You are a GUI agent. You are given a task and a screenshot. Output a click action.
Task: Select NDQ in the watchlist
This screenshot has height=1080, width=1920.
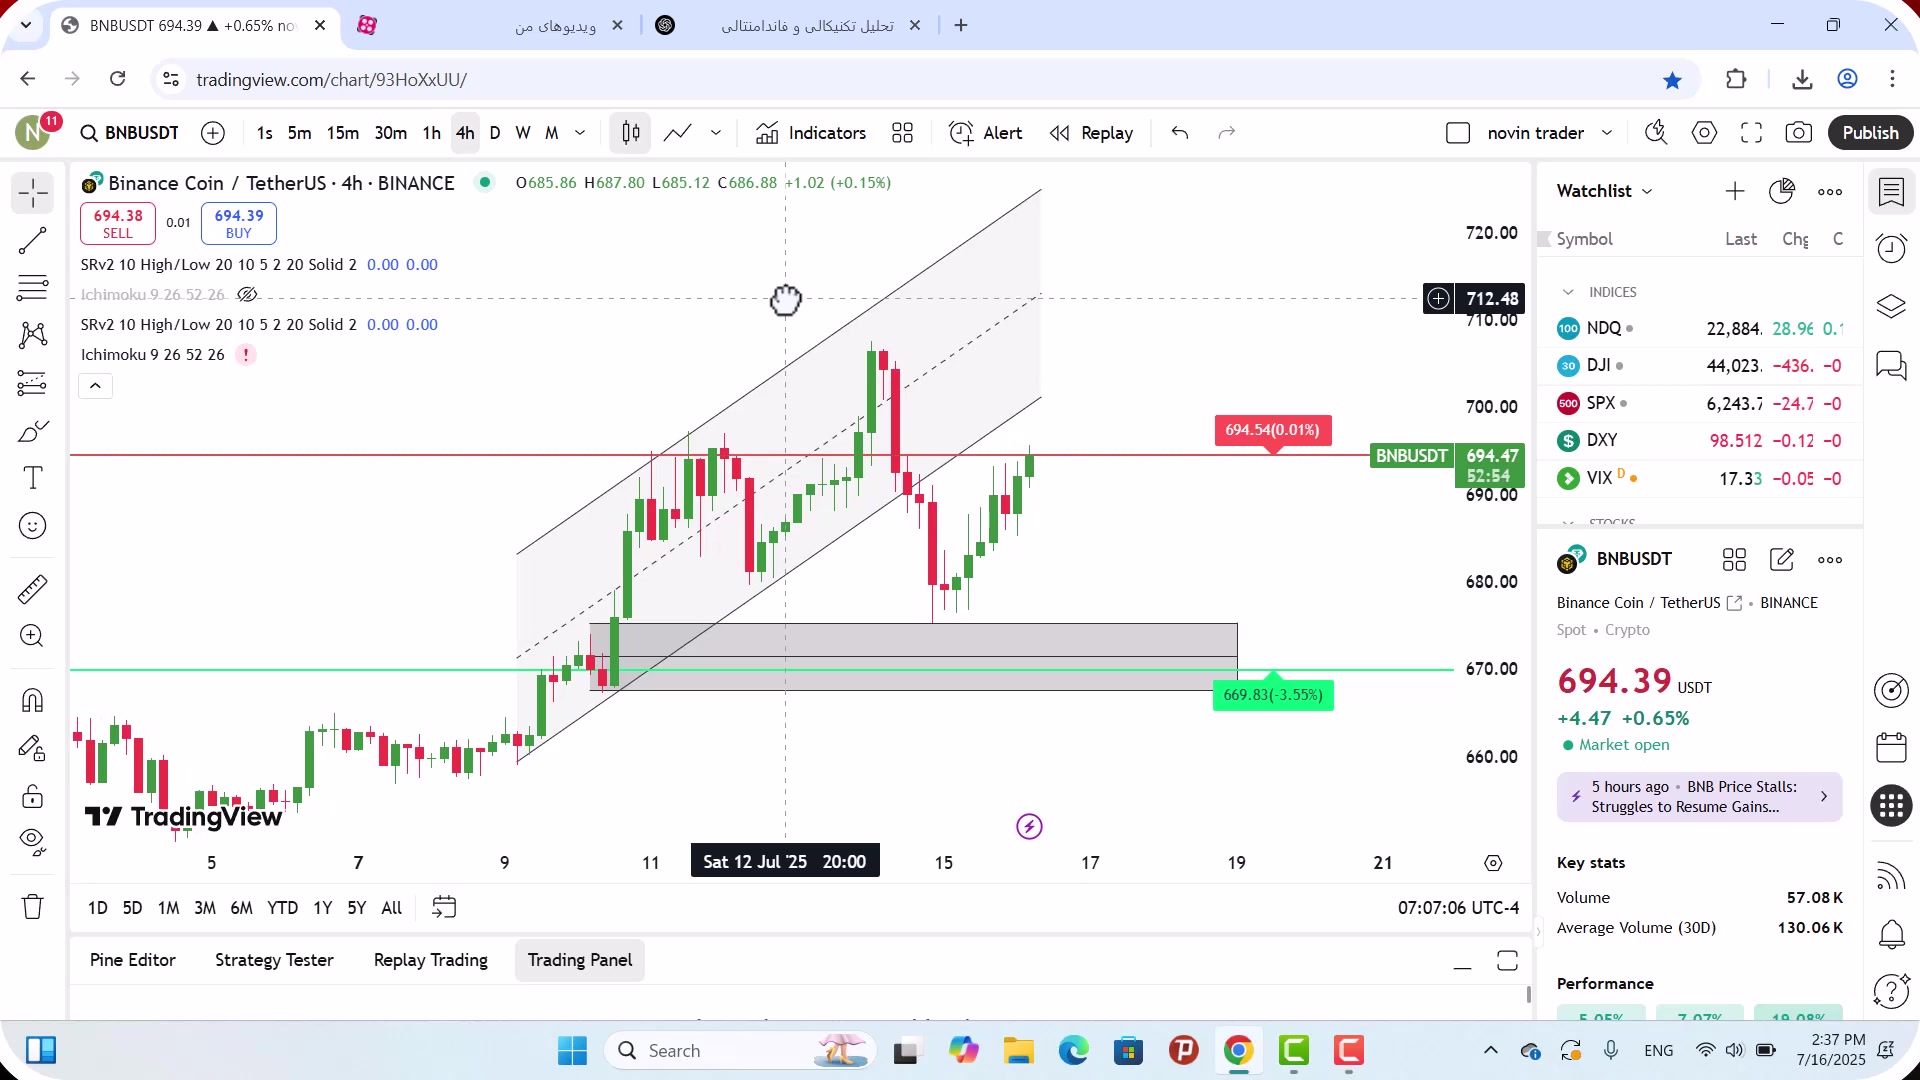[x=1700, y=328]
